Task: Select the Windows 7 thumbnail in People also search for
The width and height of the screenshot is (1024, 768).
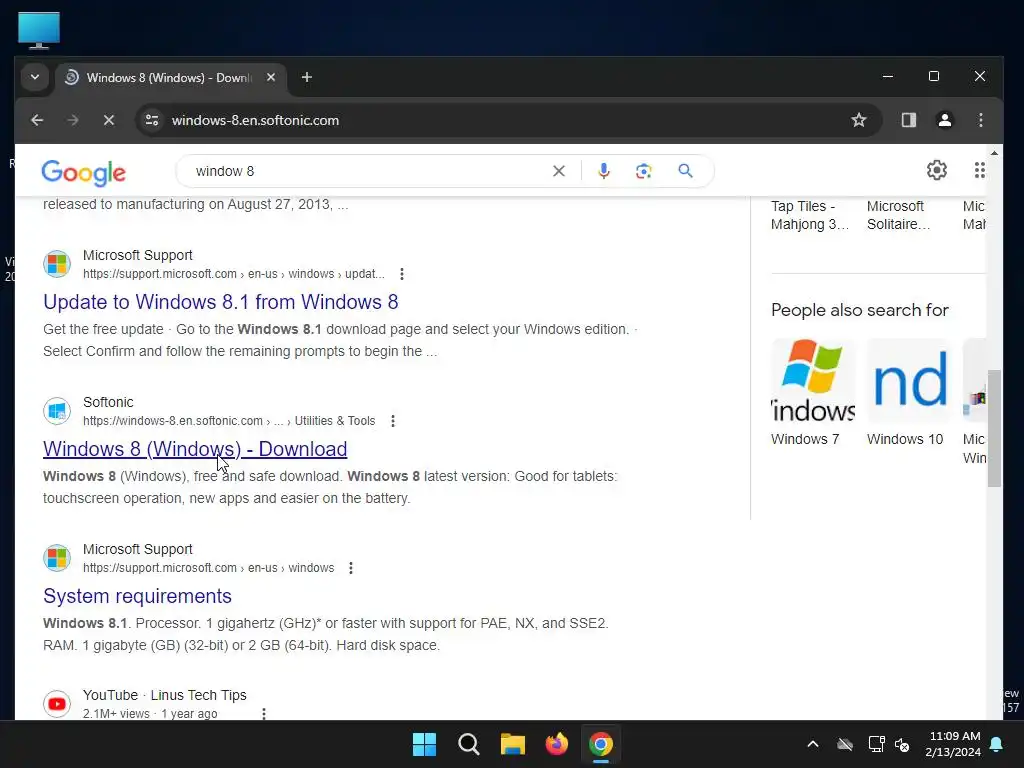Action: (813, 381)
